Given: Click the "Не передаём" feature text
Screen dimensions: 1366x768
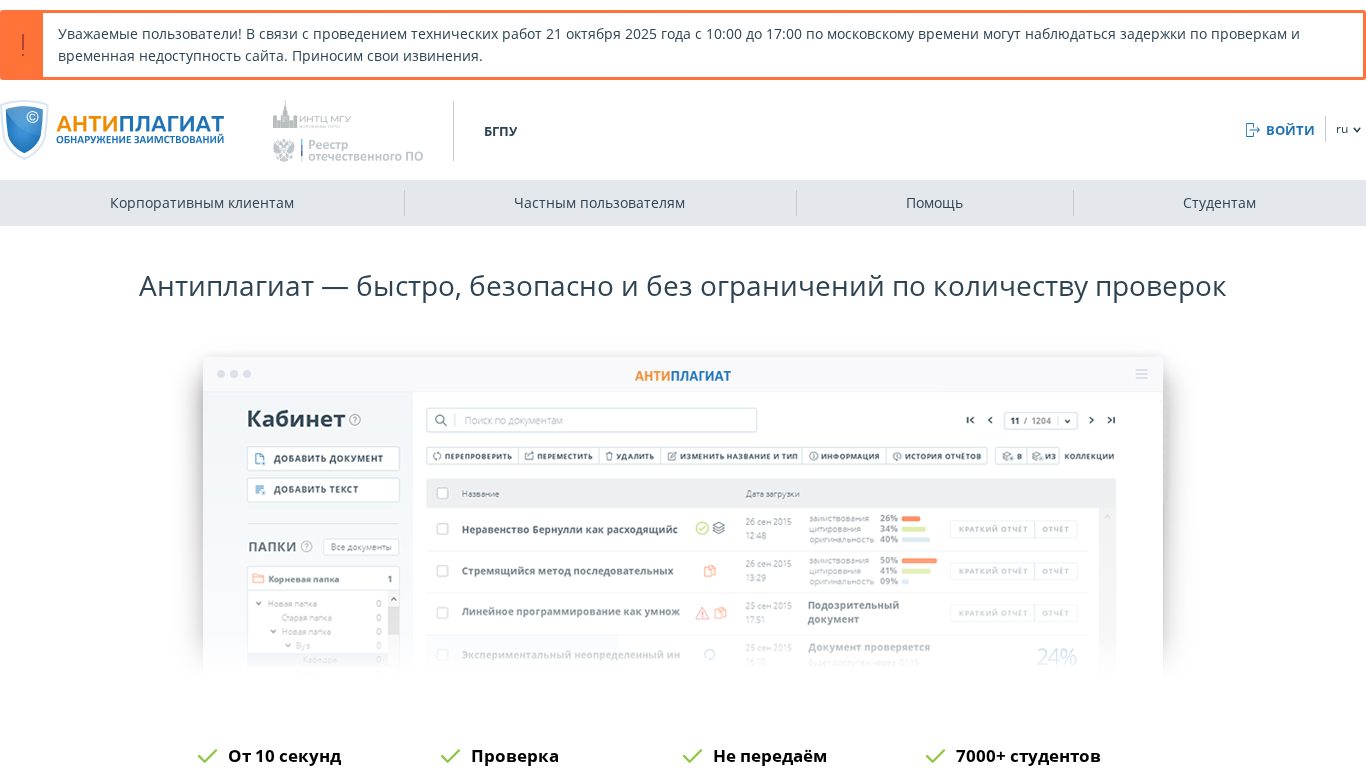Looking at the screenshot, I should click(770, 756).
